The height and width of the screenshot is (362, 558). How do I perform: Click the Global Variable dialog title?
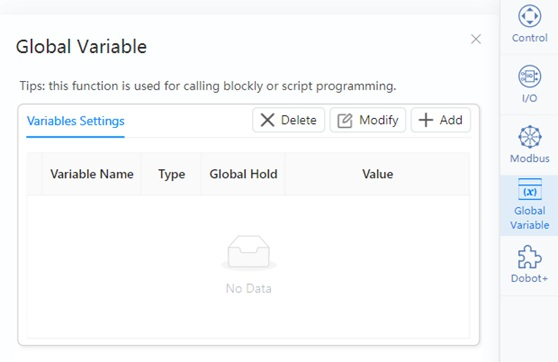[81, 47]
